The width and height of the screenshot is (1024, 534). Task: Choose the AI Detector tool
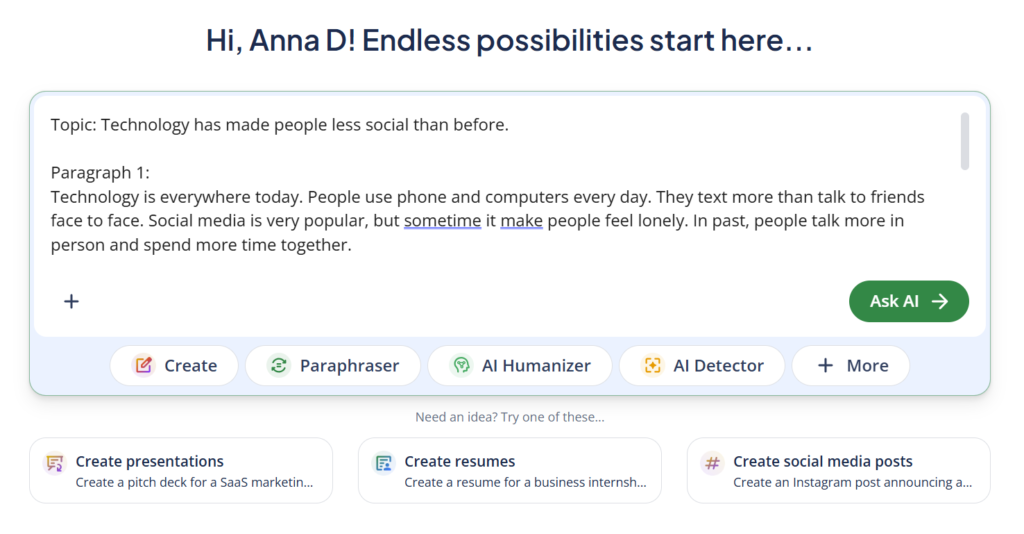pyautogui.click(x=703, y=365)
